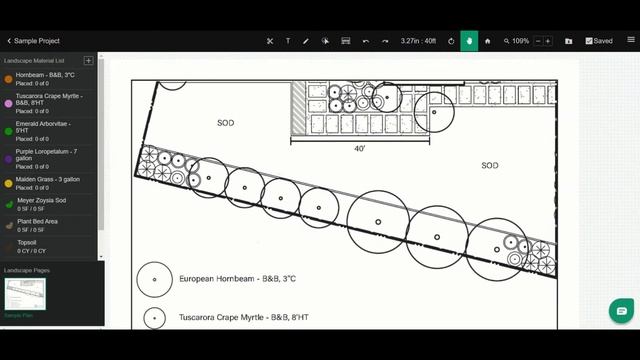This screenshot has width=640, height=360.
Task: Decrease zoom with minus button
Action: click(538, 41)
